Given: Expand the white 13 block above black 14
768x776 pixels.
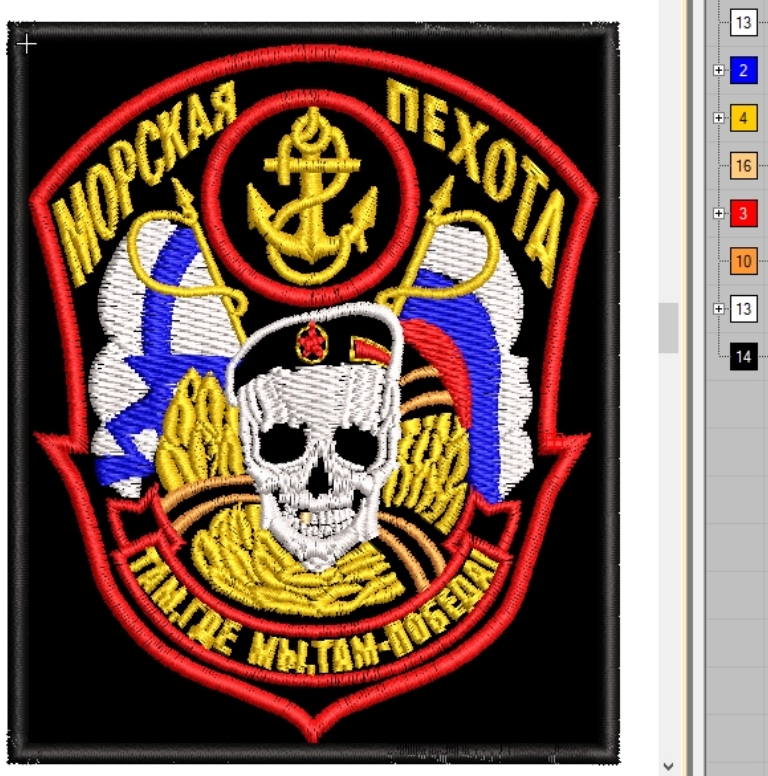Looking at the screenshot, I should click(x=718, y=309).
